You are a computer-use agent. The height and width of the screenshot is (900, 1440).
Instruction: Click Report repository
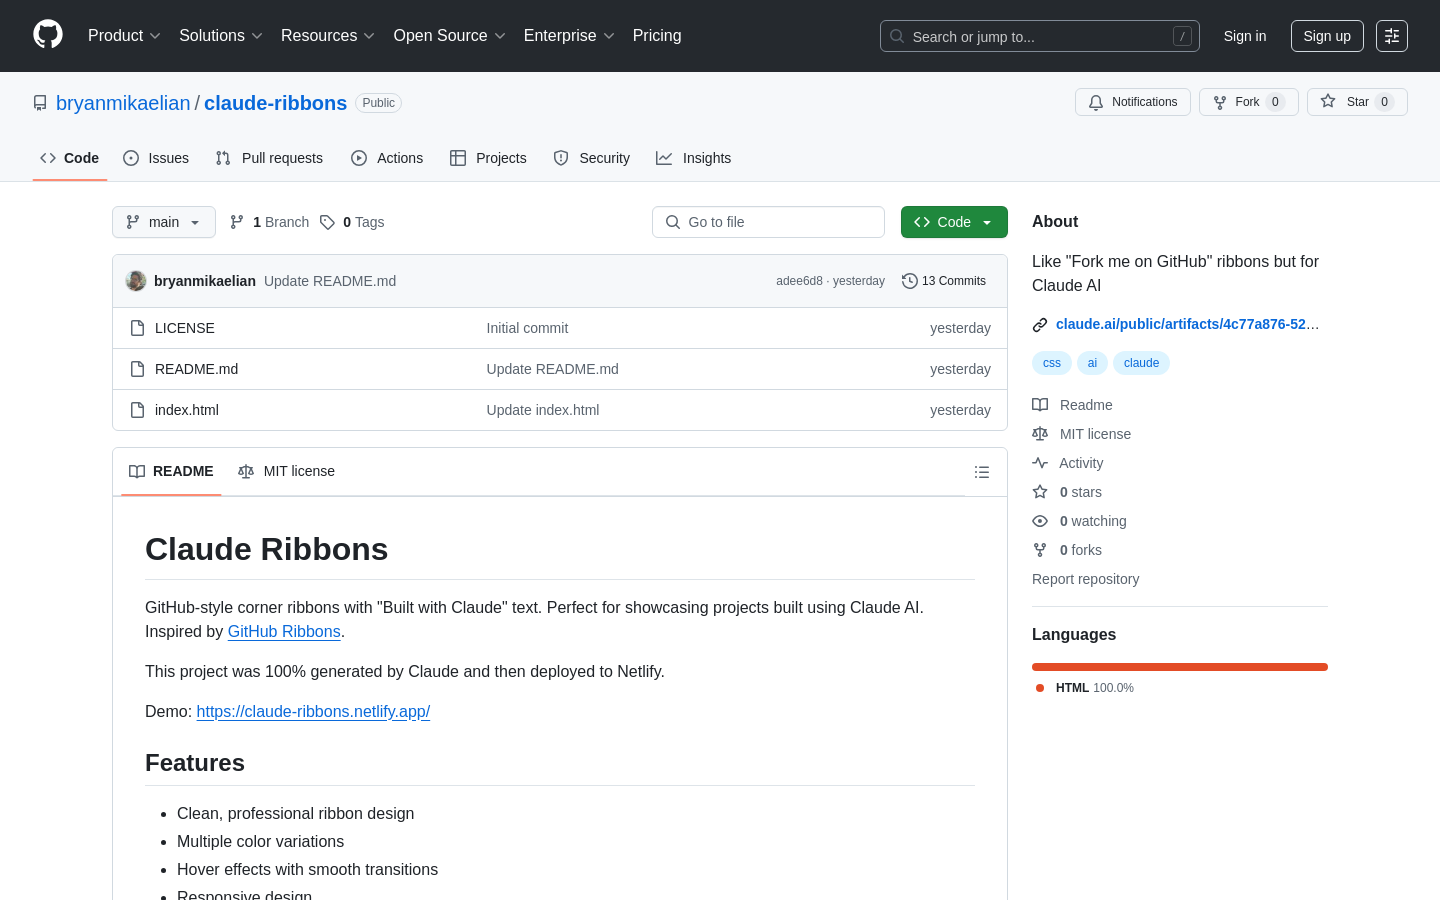[1085, 579]
